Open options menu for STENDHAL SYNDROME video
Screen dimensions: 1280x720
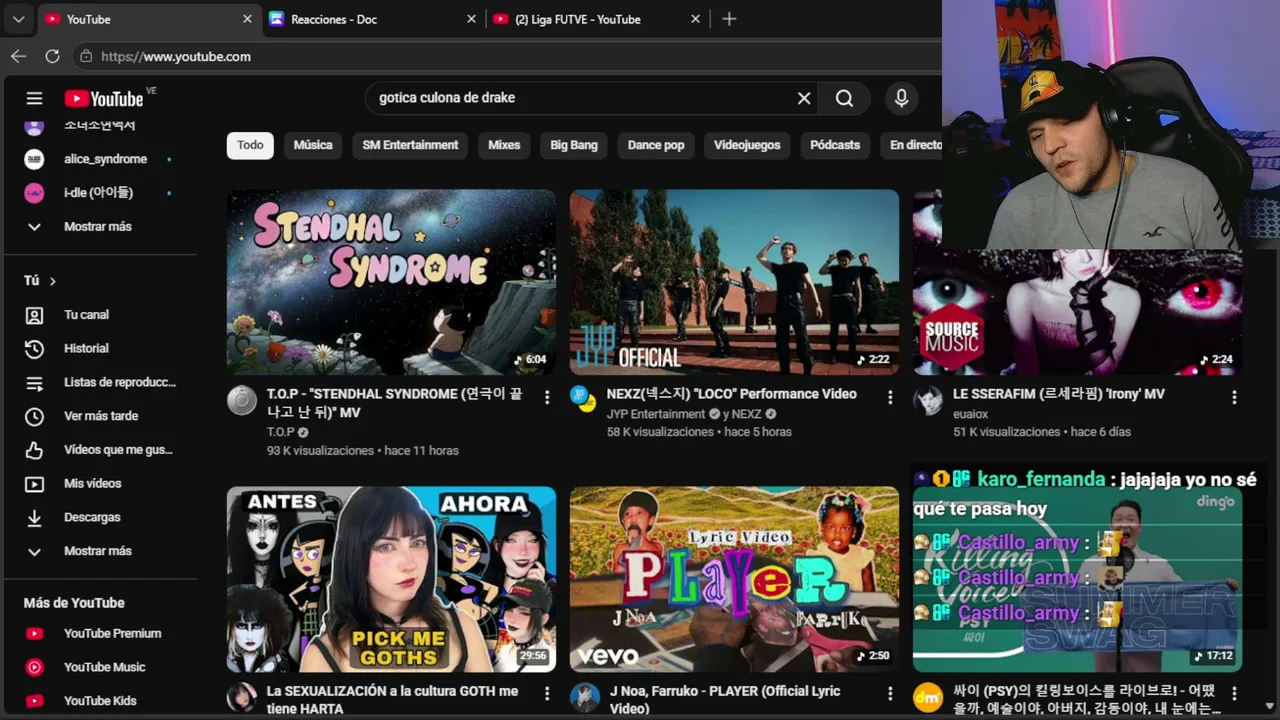coord(547,398)
